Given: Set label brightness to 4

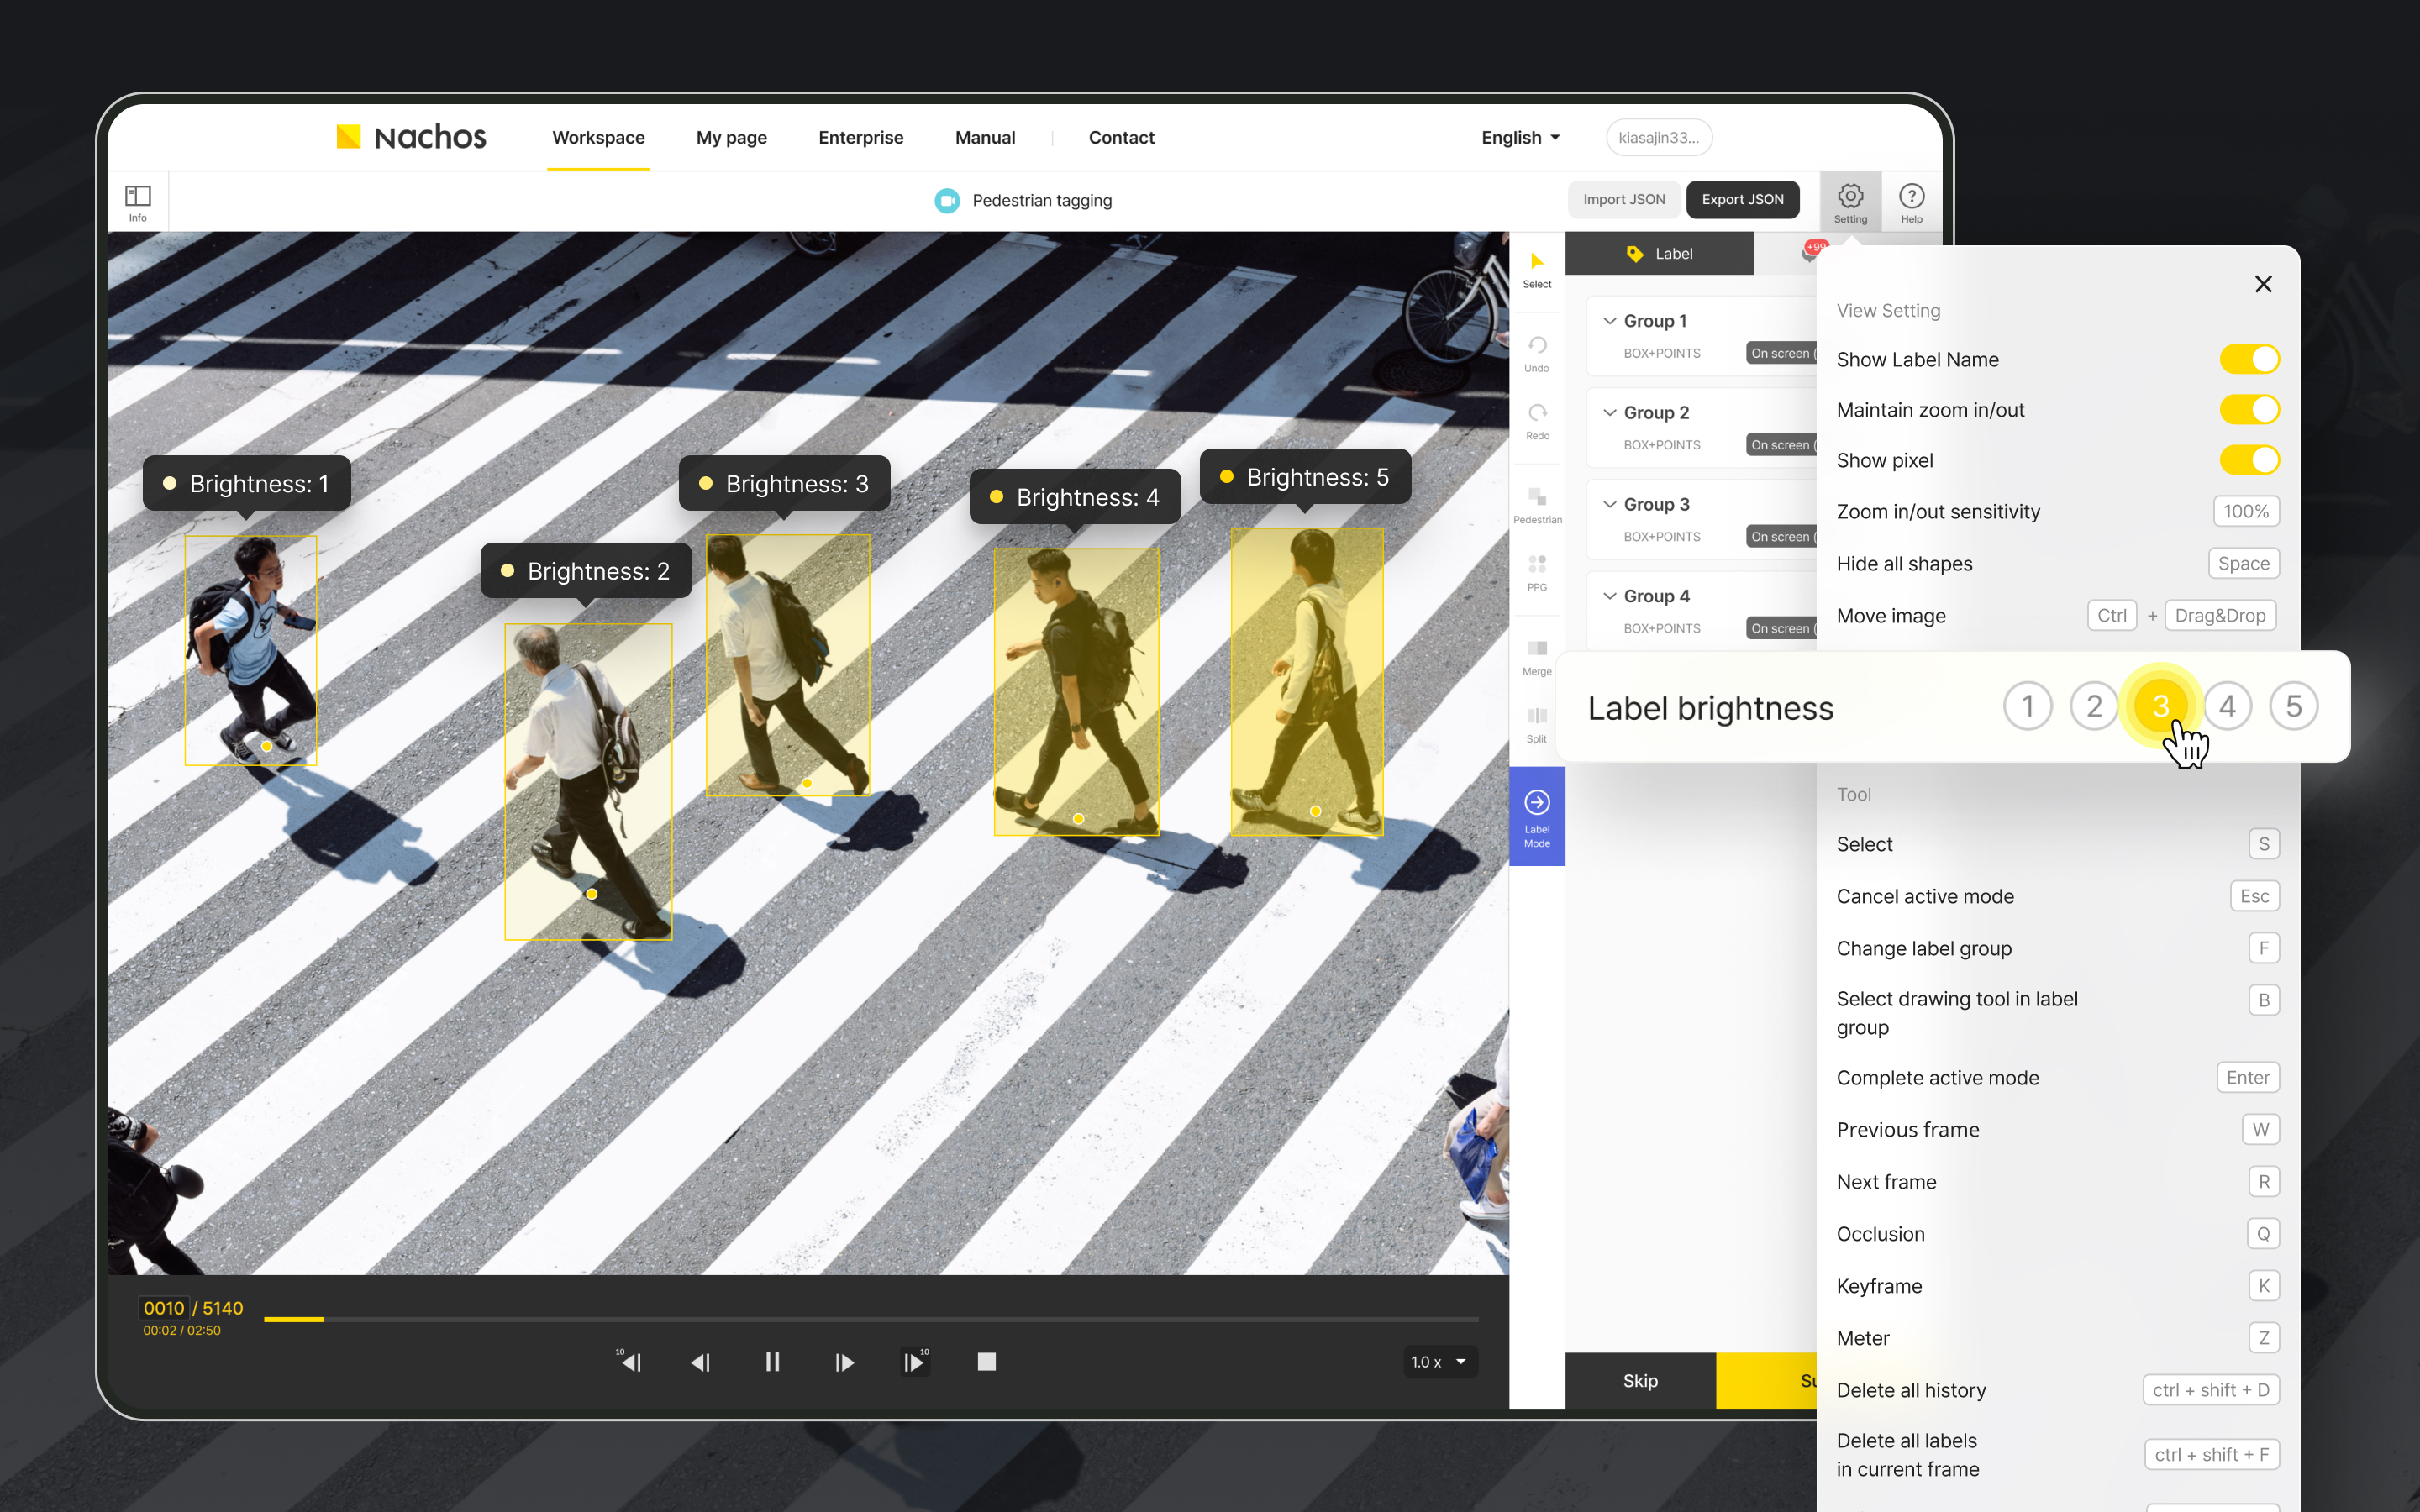Looking at the screenshot, I should point(2227,706).
